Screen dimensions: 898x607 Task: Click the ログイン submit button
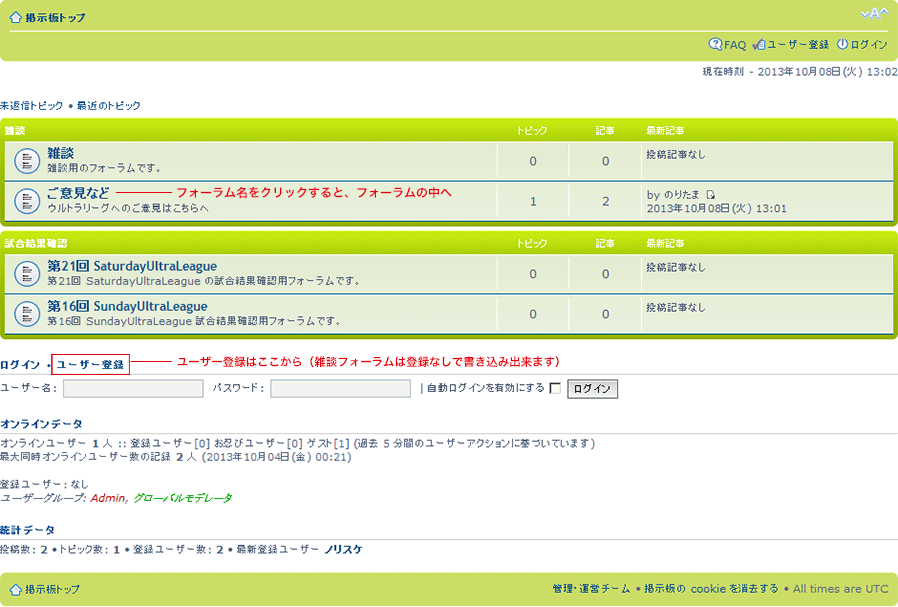coord(592,389)
